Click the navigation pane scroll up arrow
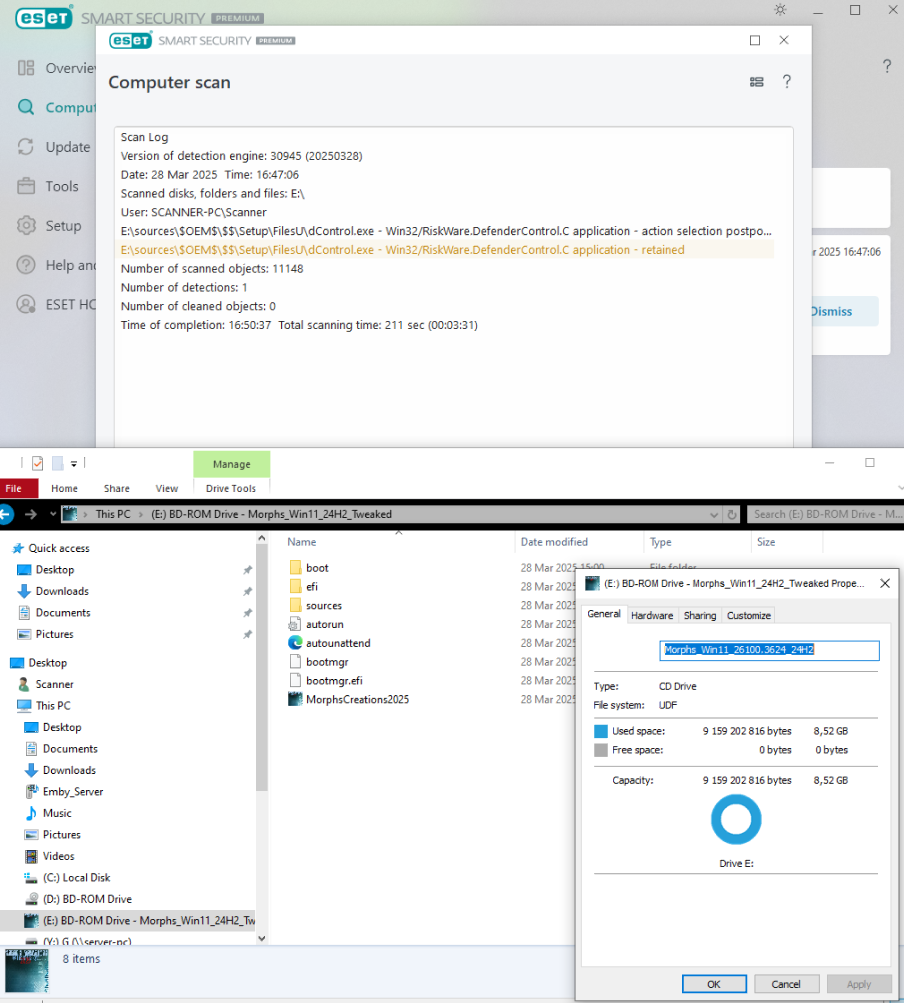Viewport: 904px width, 1003px height. [x=262, y=539]
